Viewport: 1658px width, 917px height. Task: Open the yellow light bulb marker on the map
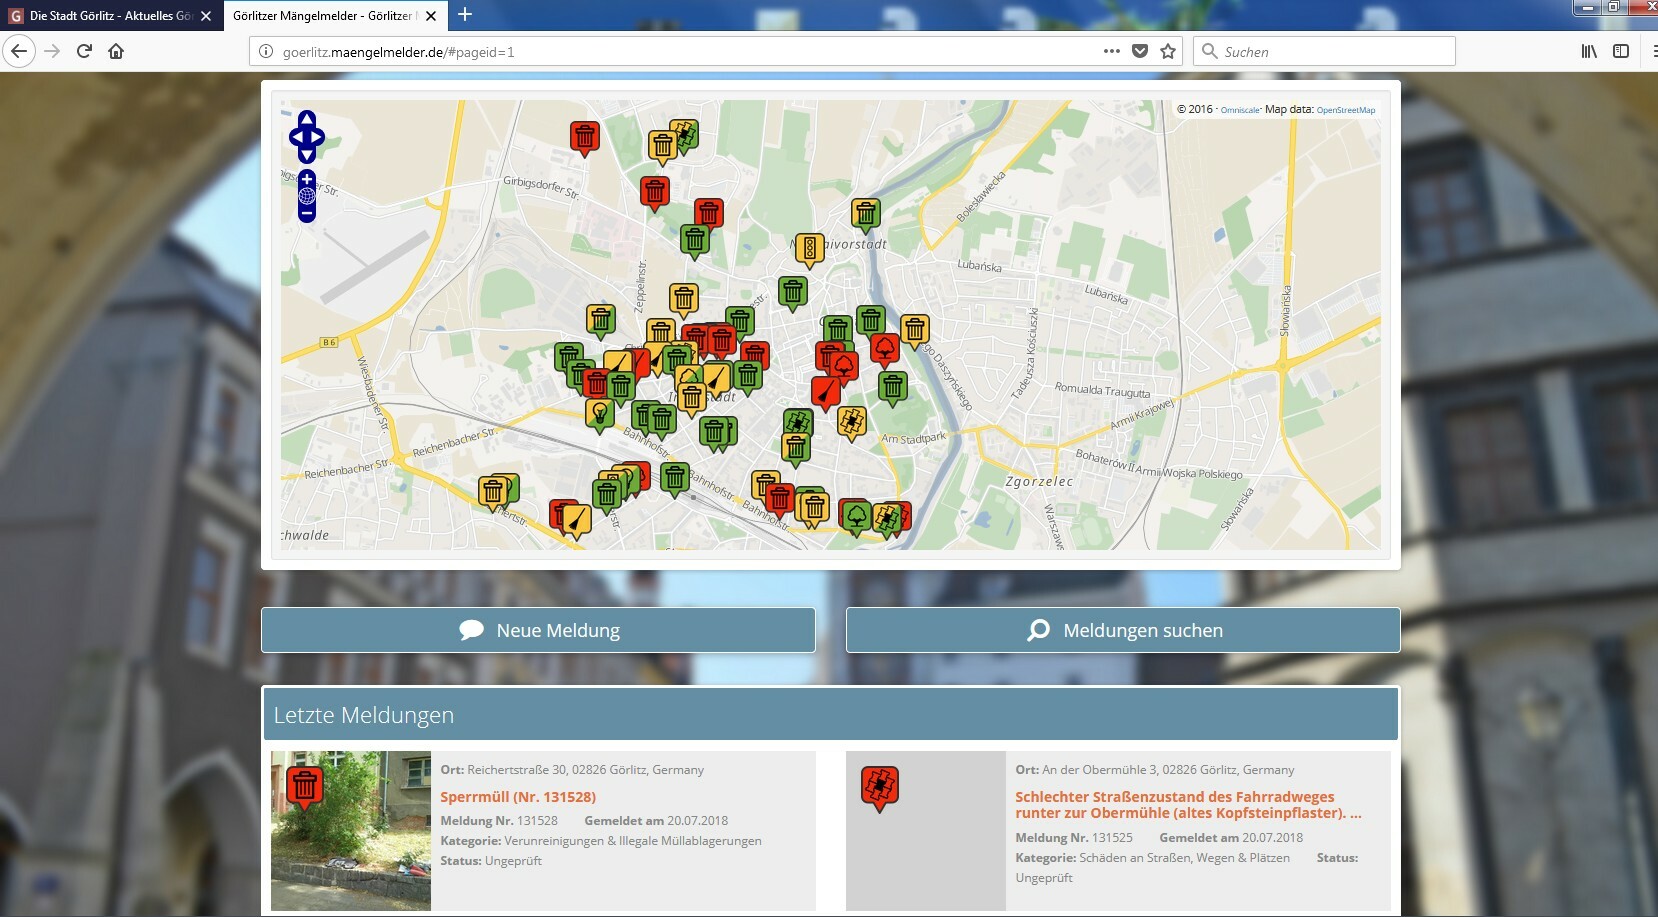tap(599, 413)
